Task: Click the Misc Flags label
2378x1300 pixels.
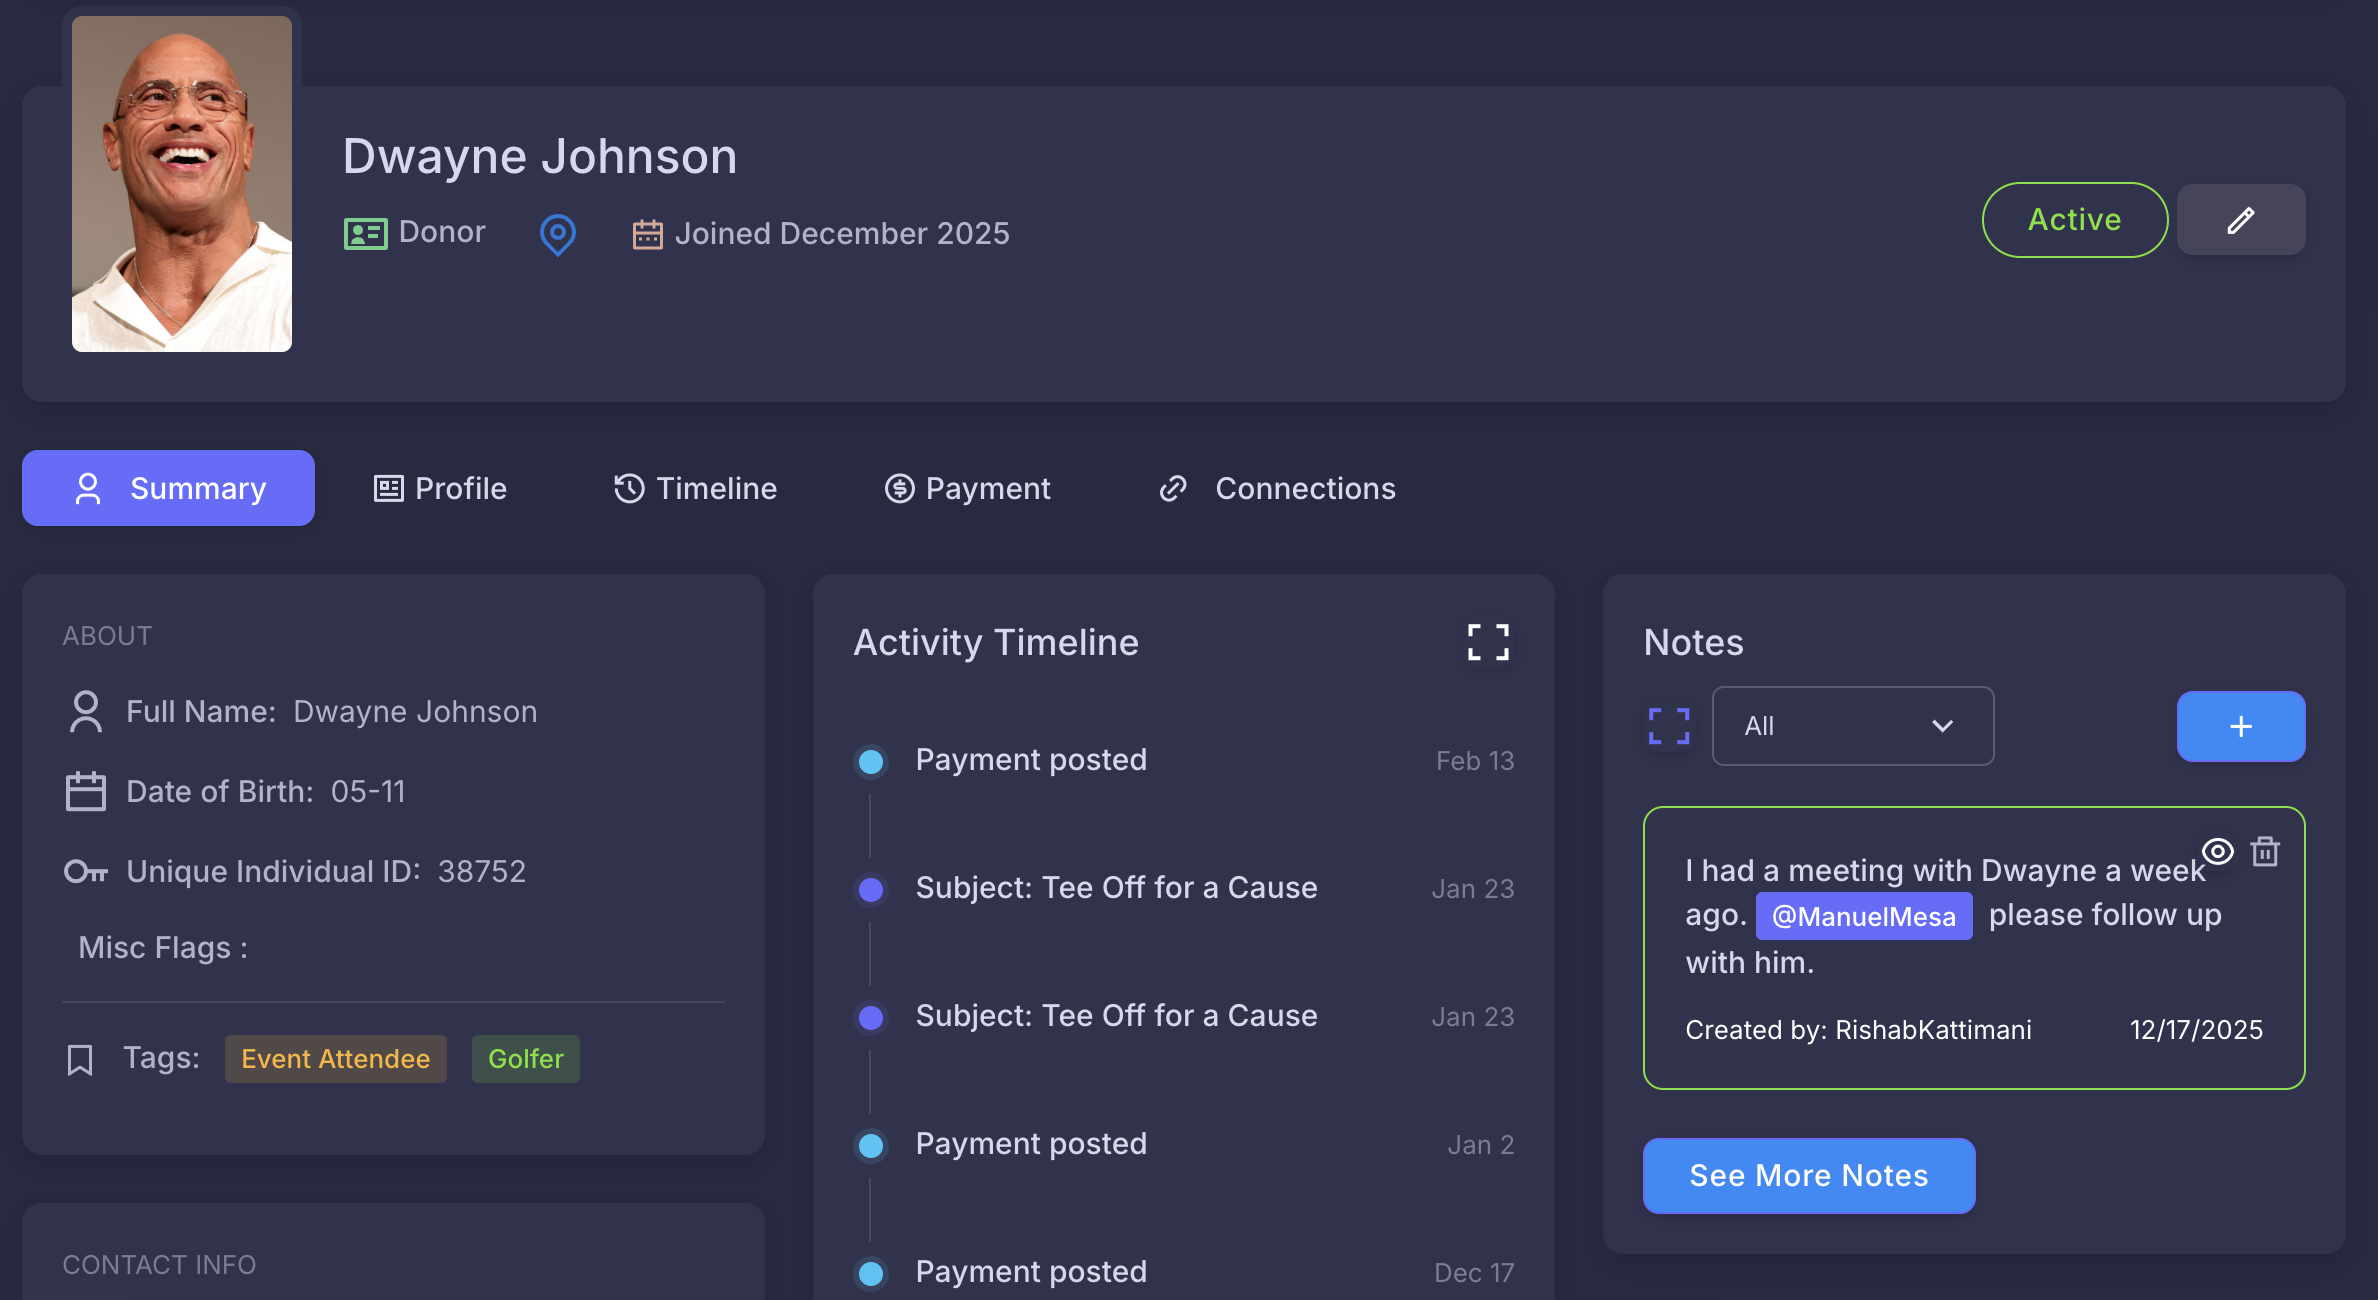Action: point(163,948)
